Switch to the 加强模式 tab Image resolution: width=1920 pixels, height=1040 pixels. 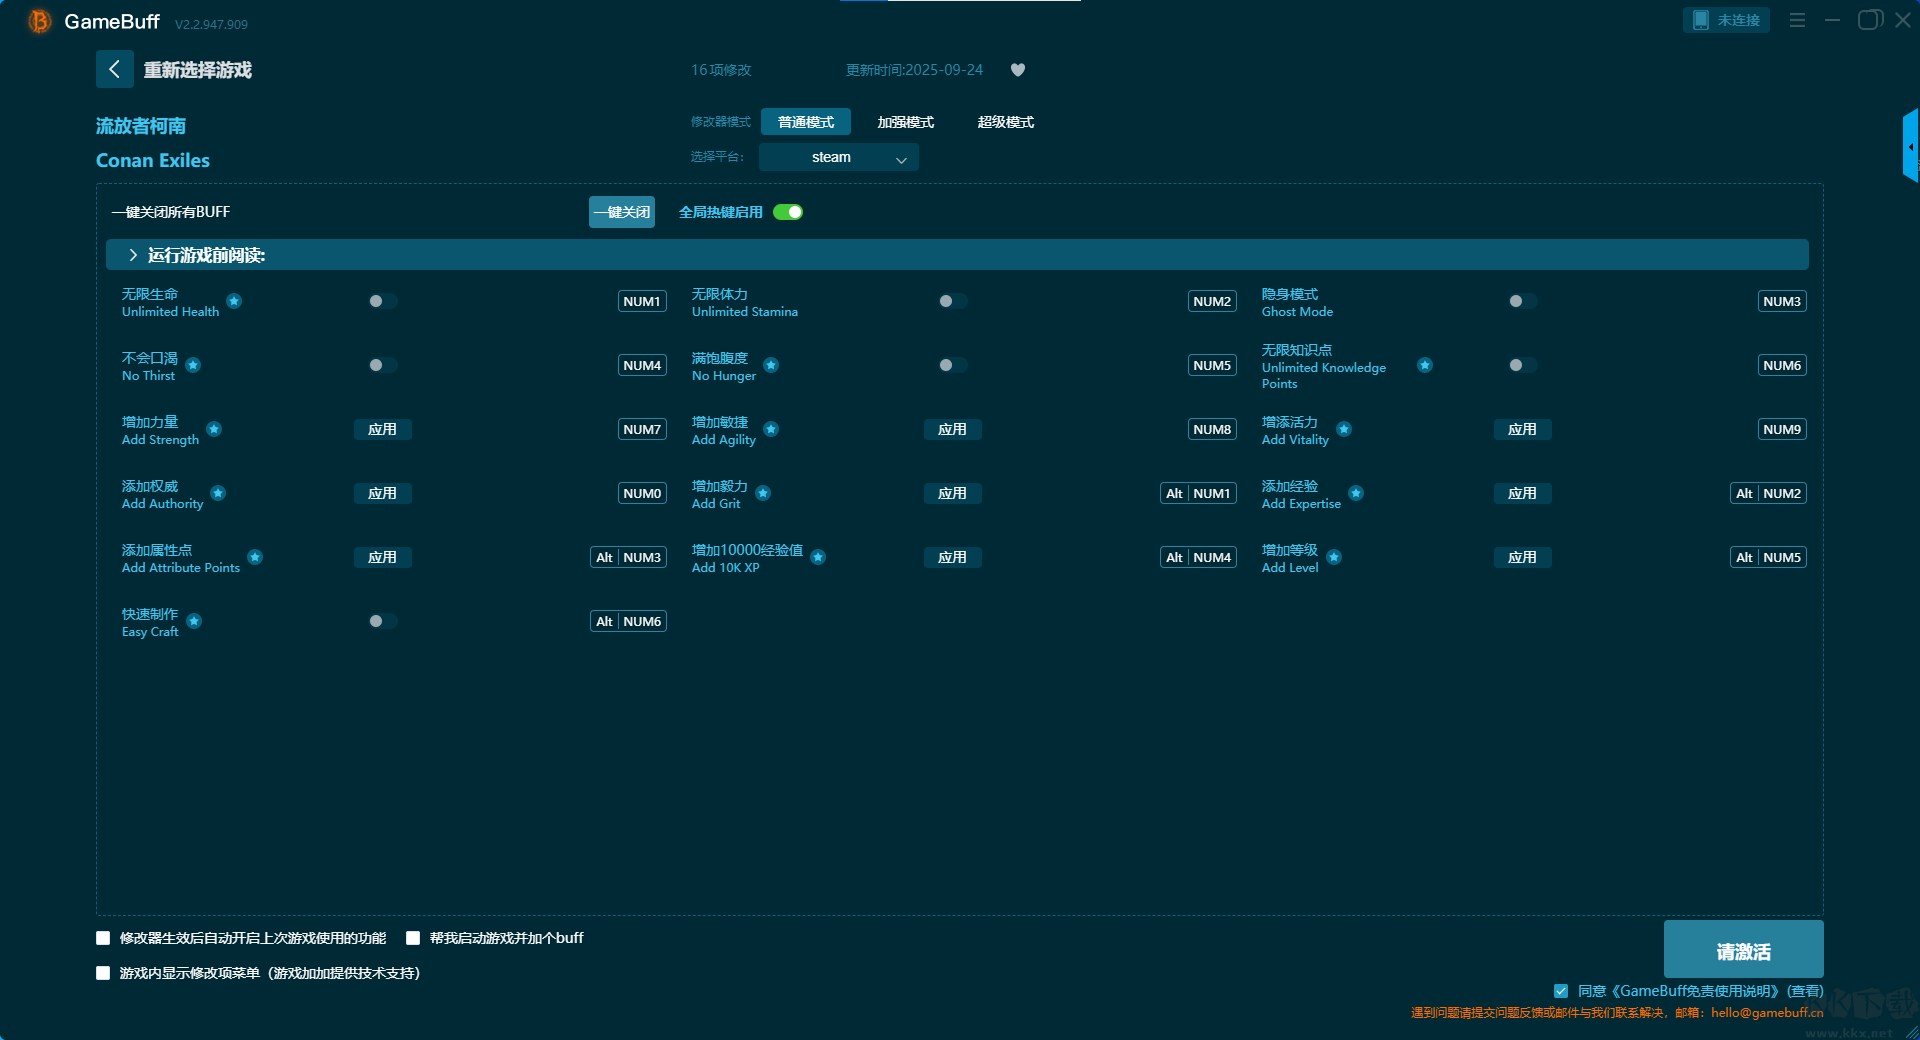click(905, 122)
